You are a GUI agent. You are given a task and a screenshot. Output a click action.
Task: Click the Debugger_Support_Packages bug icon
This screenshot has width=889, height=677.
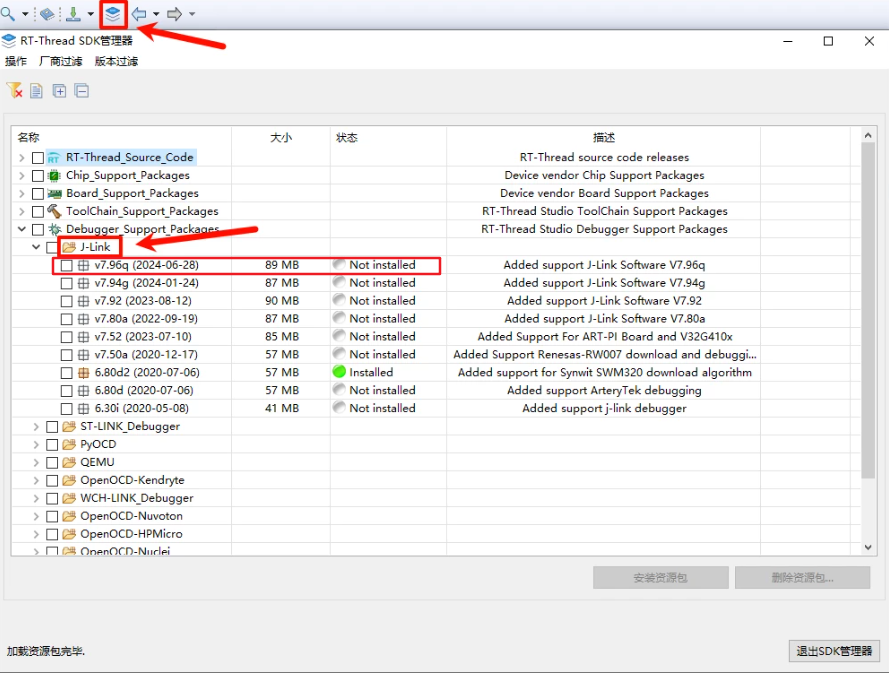point(54,230)
